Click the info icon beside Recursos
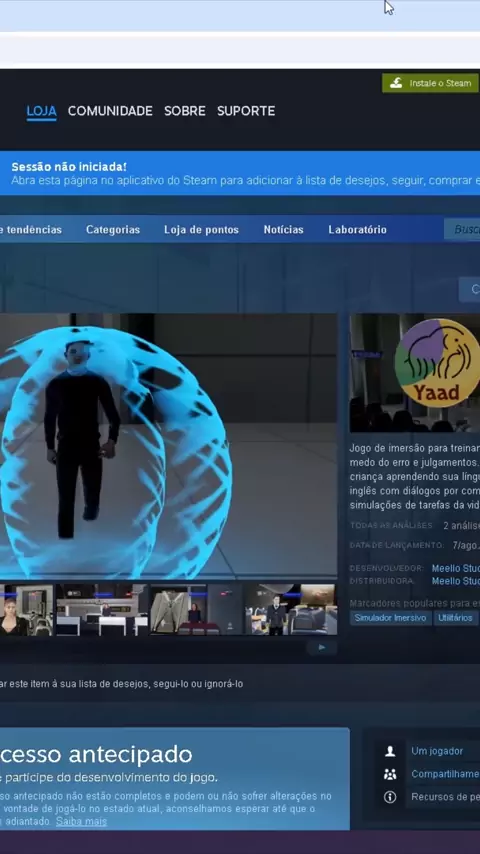This screenshot has width=480, height=854. (x=390, y=797)
